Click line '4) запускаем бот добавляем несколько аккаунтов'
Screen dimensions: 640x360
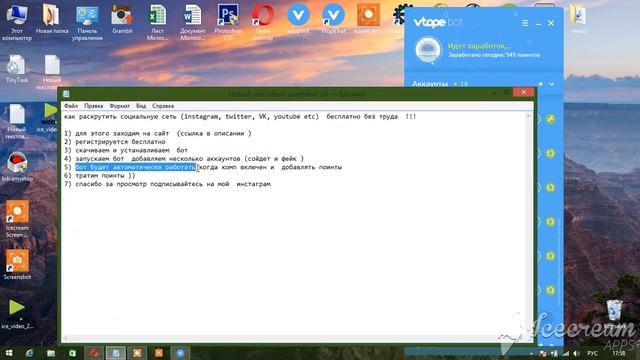(152, 158)
